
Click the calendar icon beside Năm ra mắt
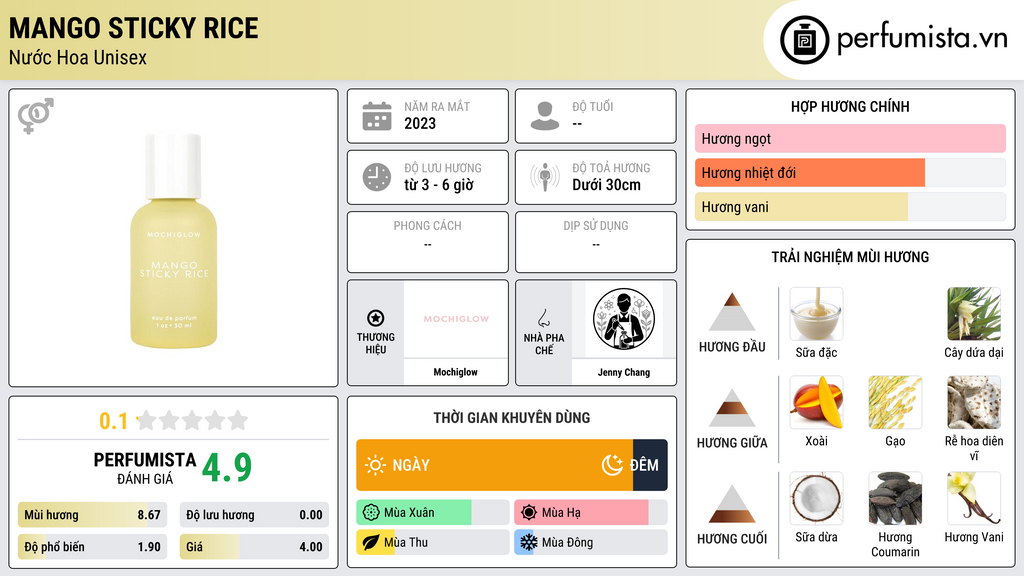coord(377,116)
